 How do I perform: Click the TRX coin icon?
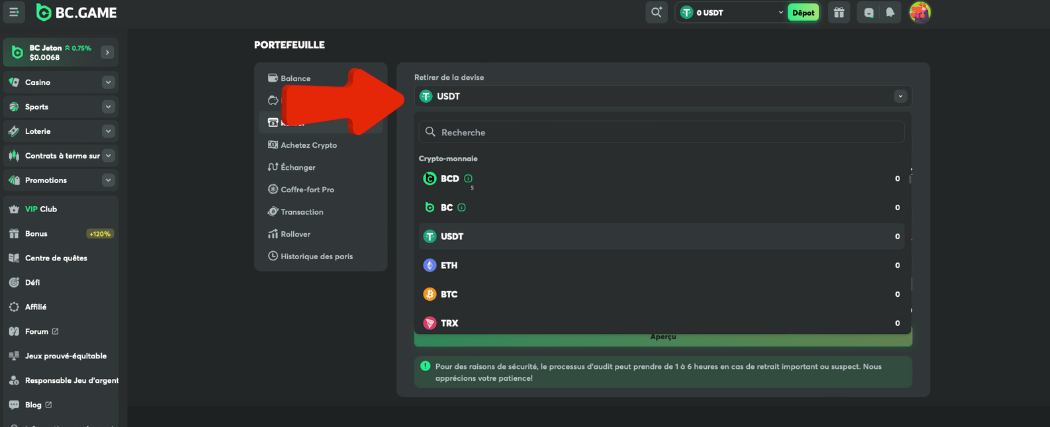tap(430, 323)
